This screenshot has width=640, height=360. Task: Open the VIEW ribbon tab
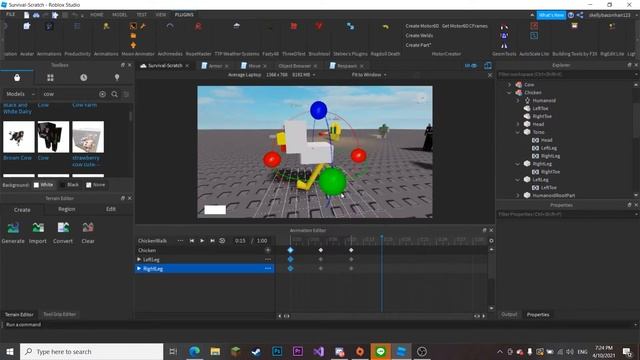[161, 15]
